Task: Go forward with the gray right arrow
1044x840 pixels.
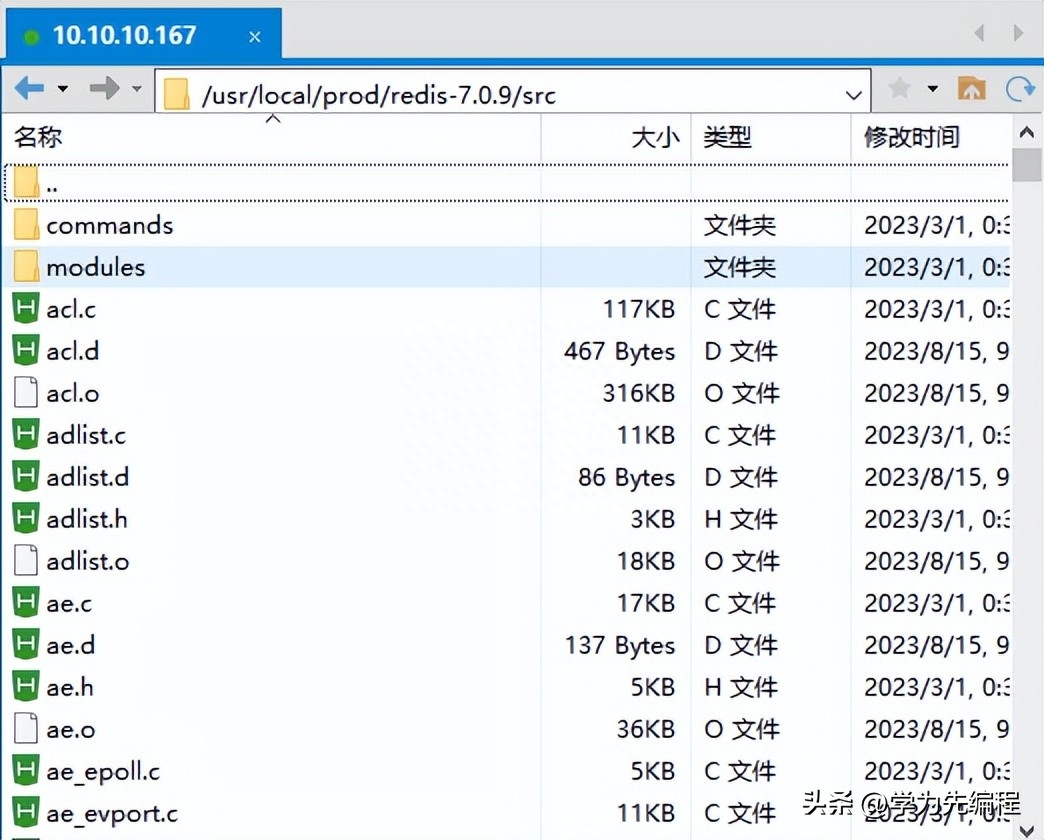Action: click(105, 88)
